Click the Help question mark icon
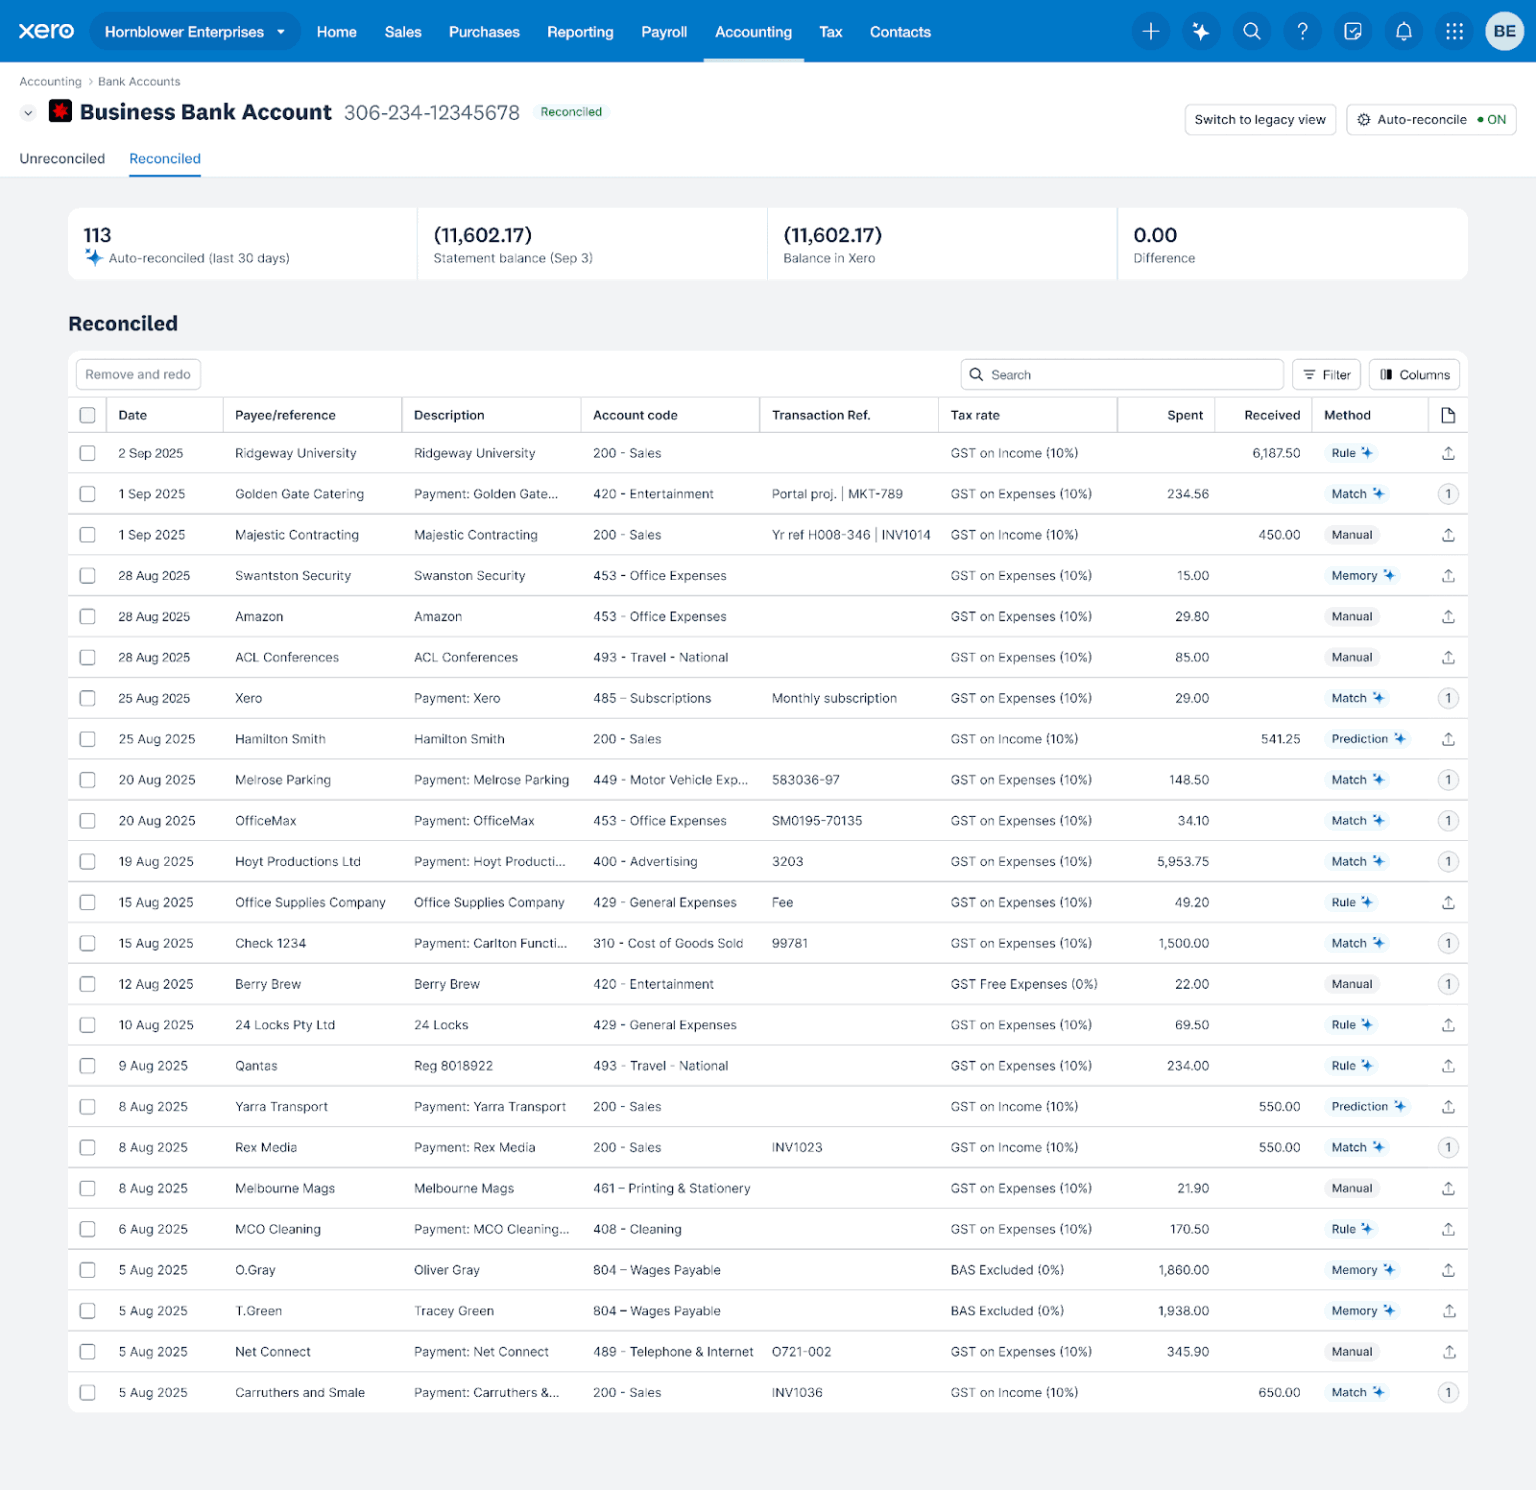Viewport: 1536px width, 1490px height. (x=1302, y=31)
